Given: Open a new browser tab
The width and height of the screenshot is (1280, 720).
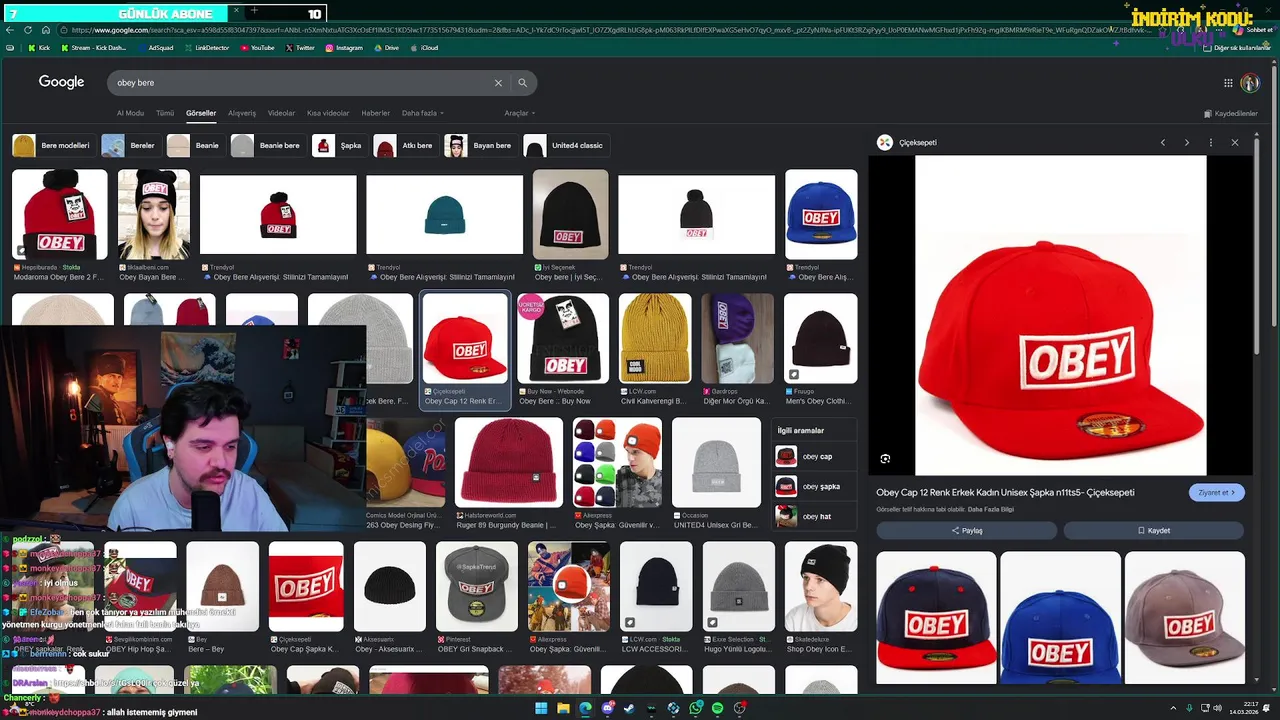Looking at the screenshot, I should [254, 12].
